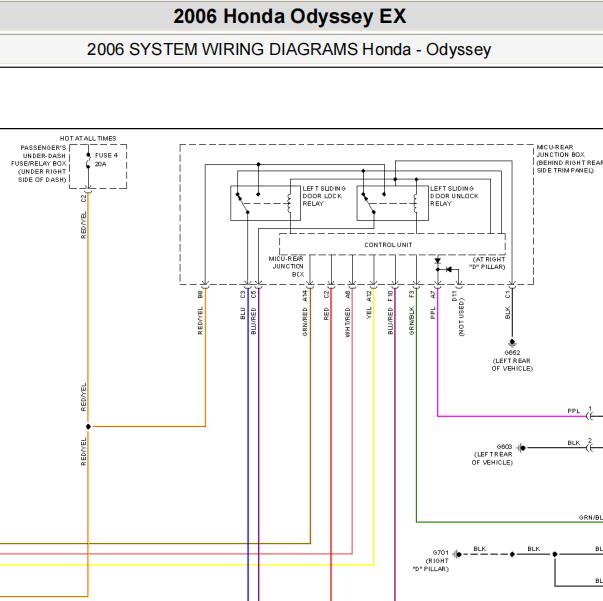Click the 'A7' connector pin label
This screenshot has width=603, height=601.
(433, 295)
